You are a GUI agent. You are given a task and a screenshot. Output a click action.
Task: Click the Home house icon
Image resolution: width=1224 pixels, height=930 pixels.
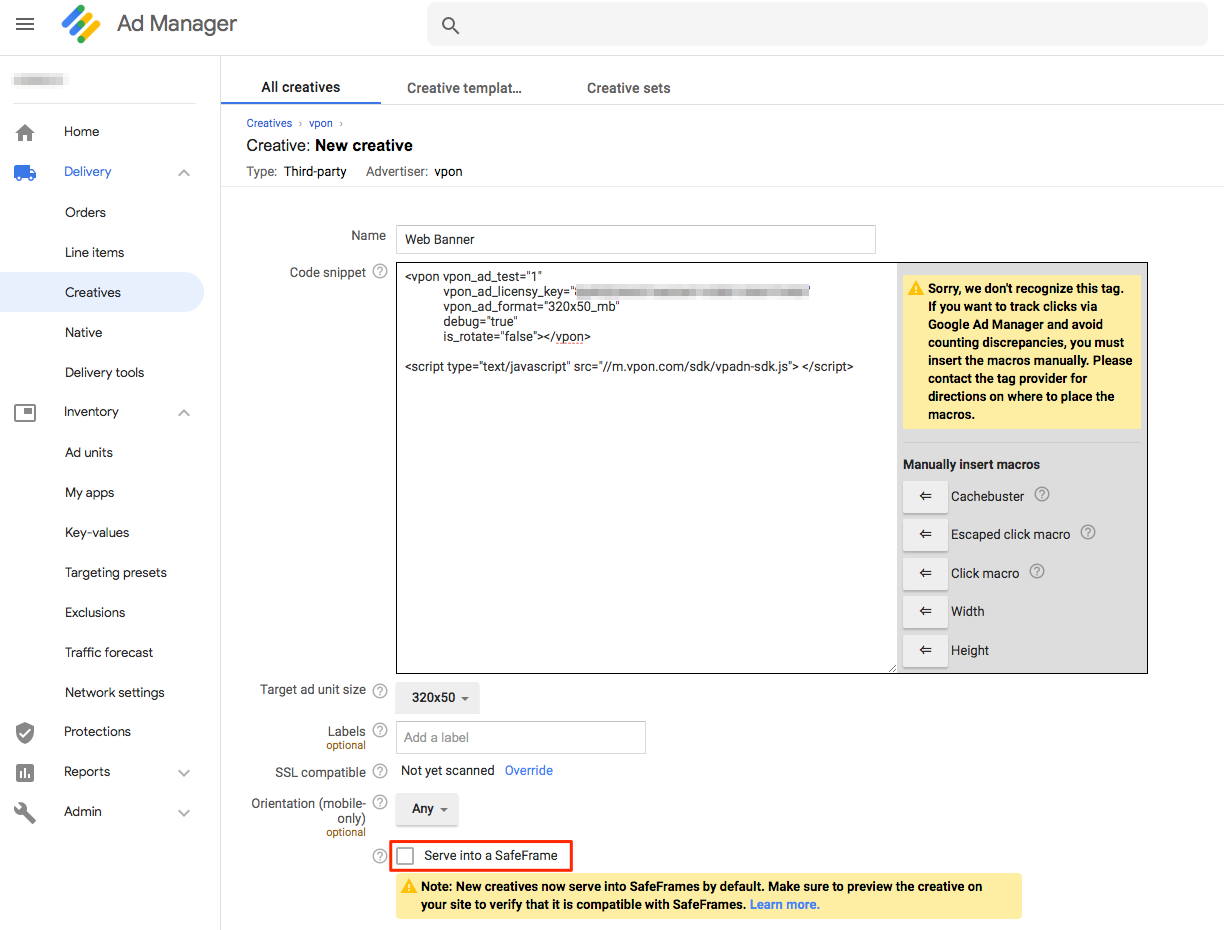click(25, 132)
